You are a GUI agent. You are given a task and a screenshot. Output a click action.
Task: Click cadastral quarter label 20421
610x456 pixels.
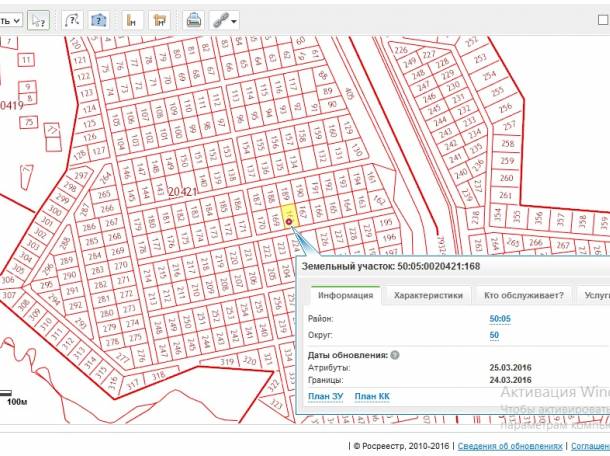[x=182, y=191]
